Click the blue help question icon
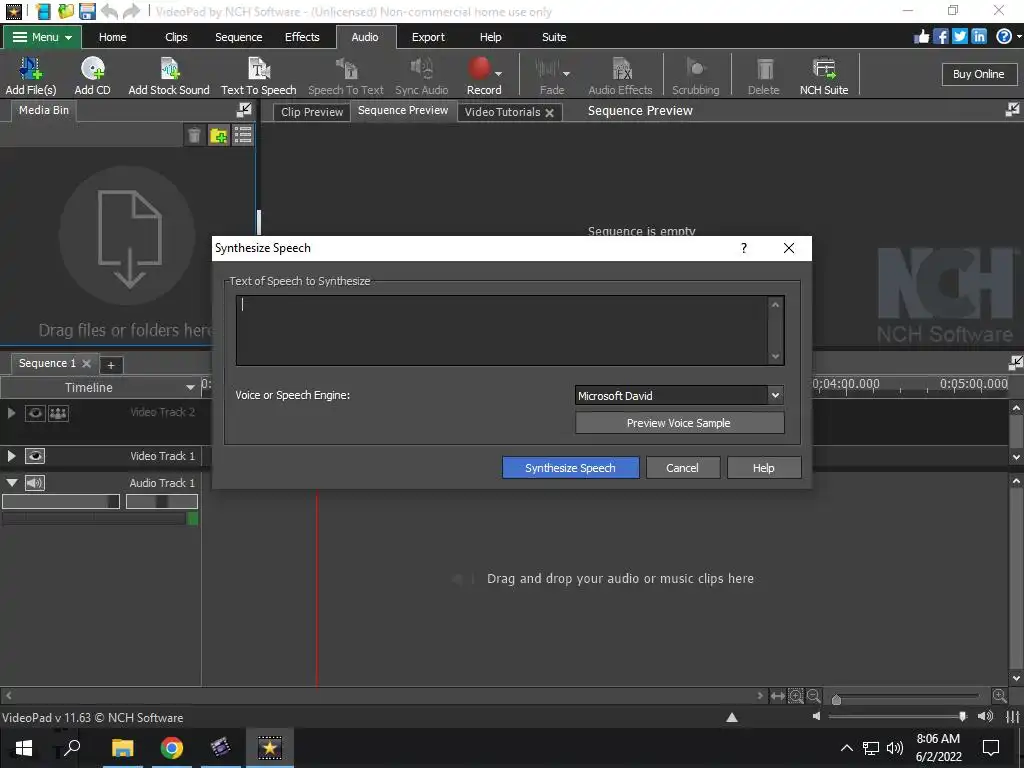The height and width of the screenshot is (768, 1024). [1004, 37]
